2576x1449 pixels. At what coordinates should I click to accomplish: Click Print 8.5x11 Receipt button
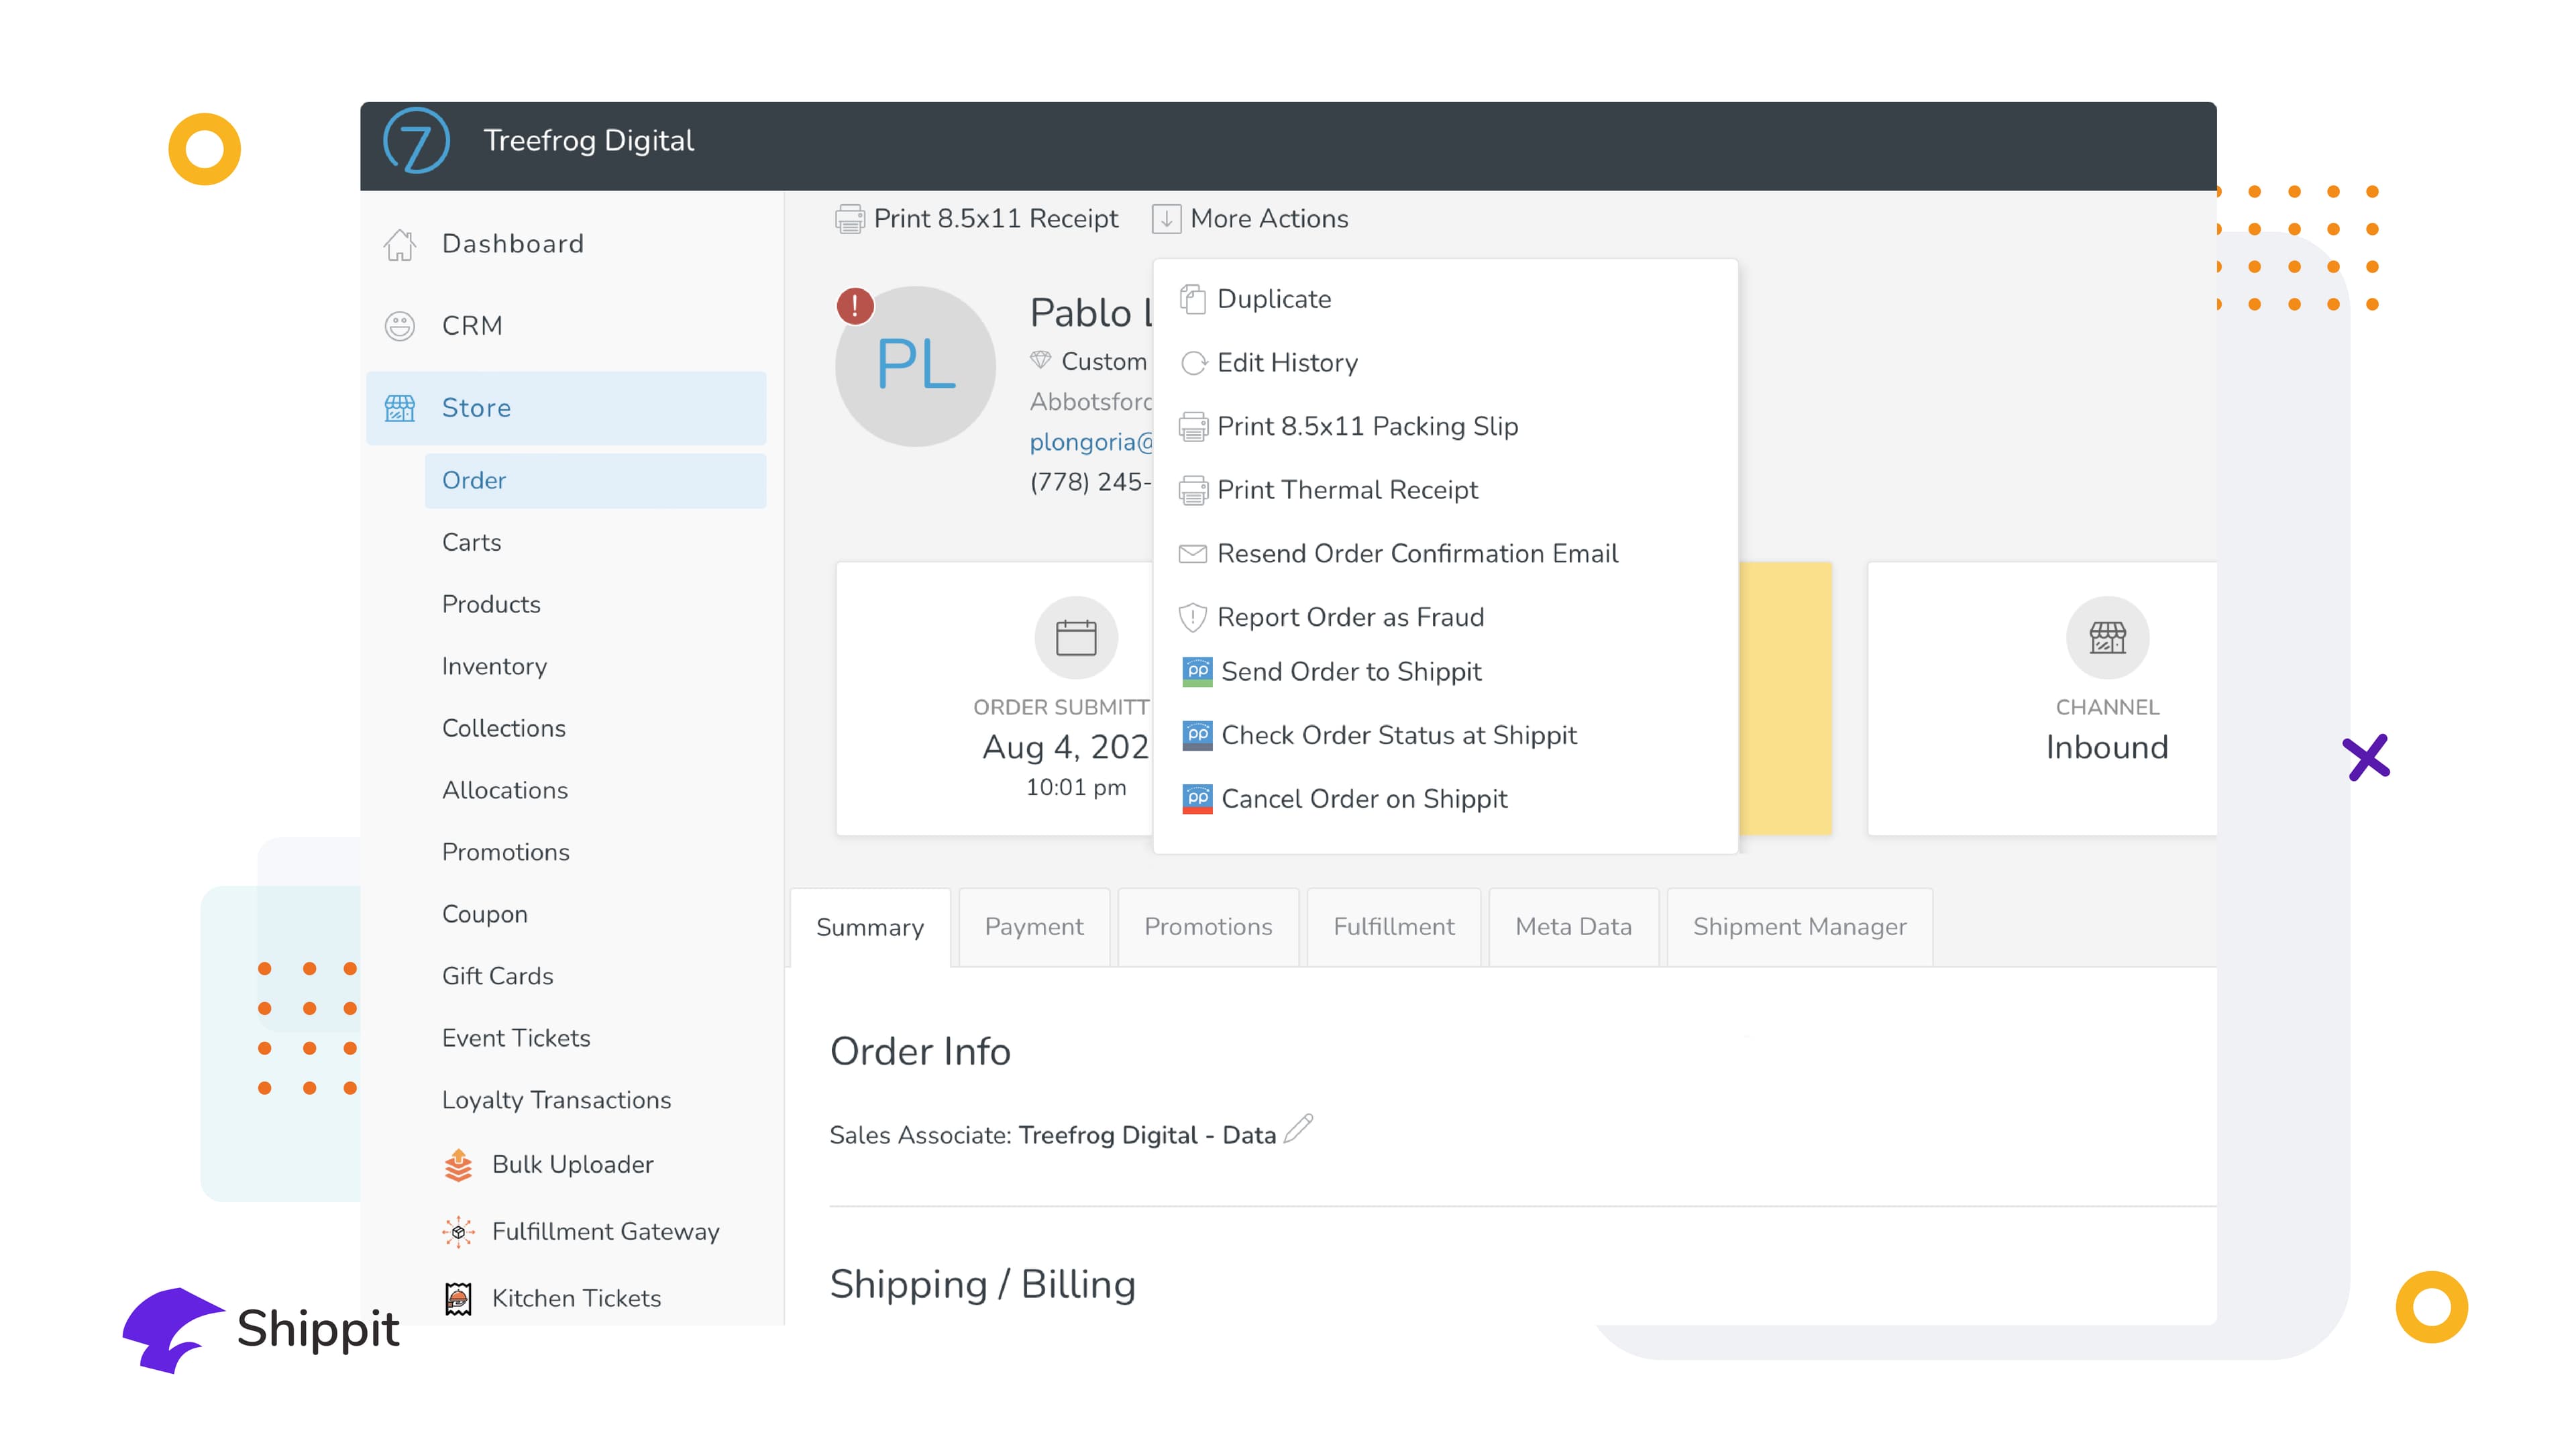(977, 219)
